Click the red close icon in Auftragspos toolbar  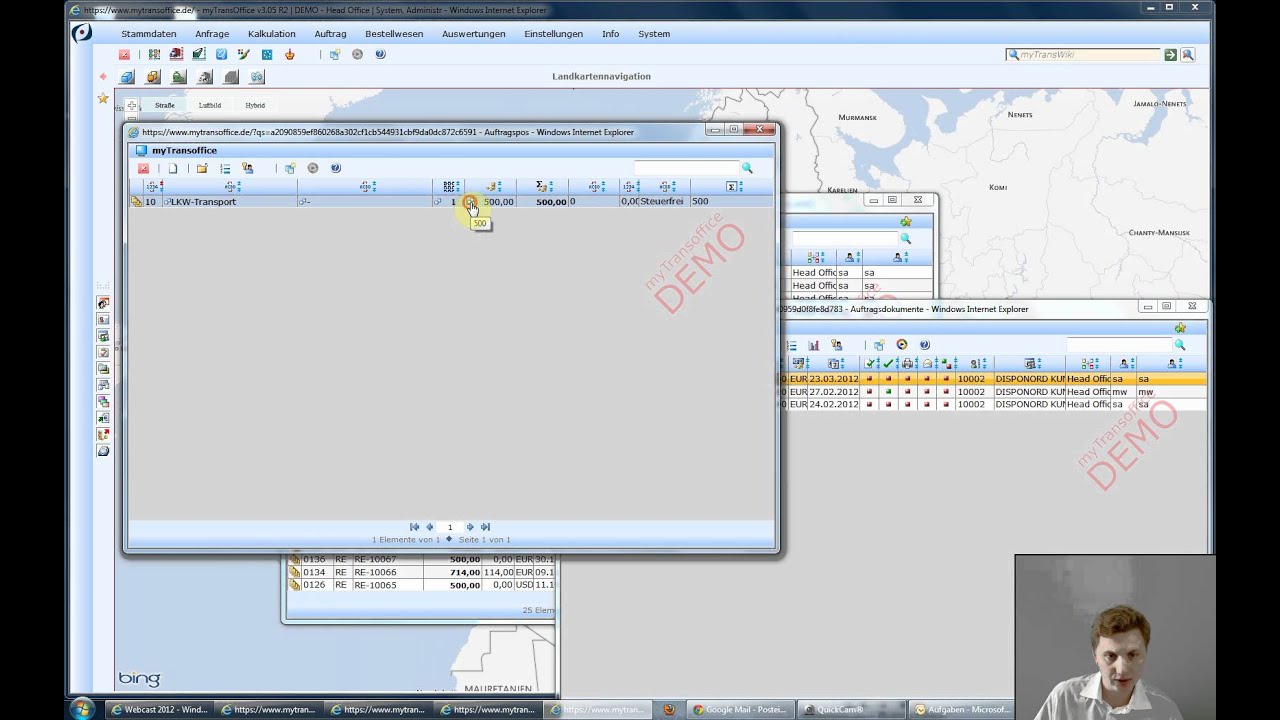(143, 168)
